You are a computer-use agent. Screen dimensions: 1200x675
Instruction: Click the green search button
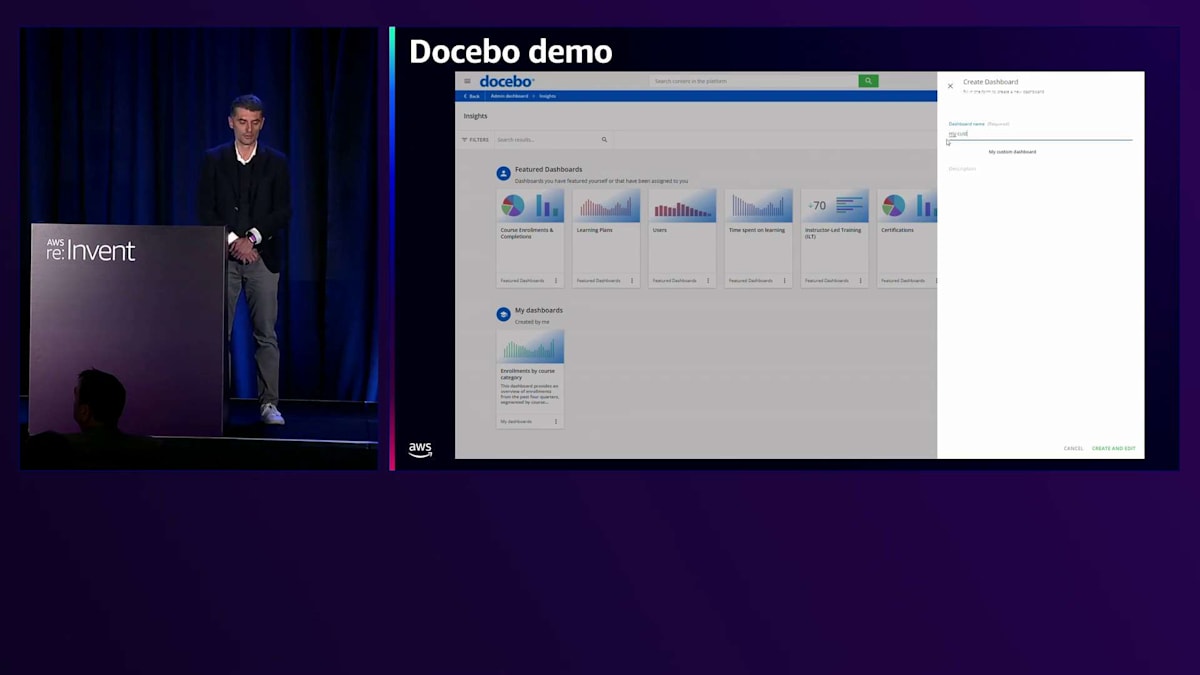pos(868,81)
